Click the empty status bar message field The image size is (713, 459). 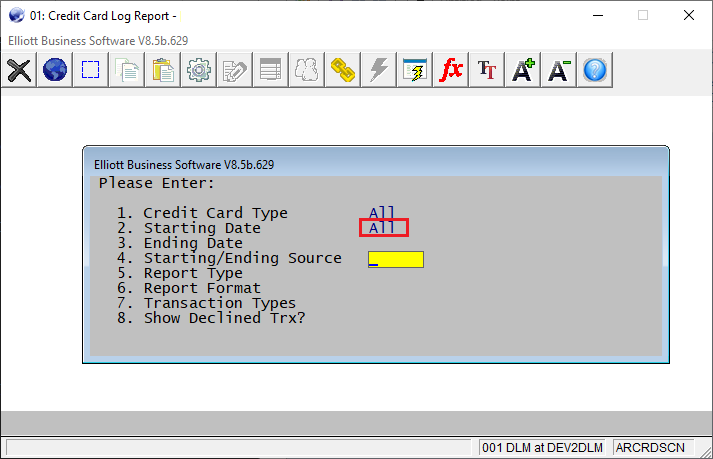click(239, 448)
